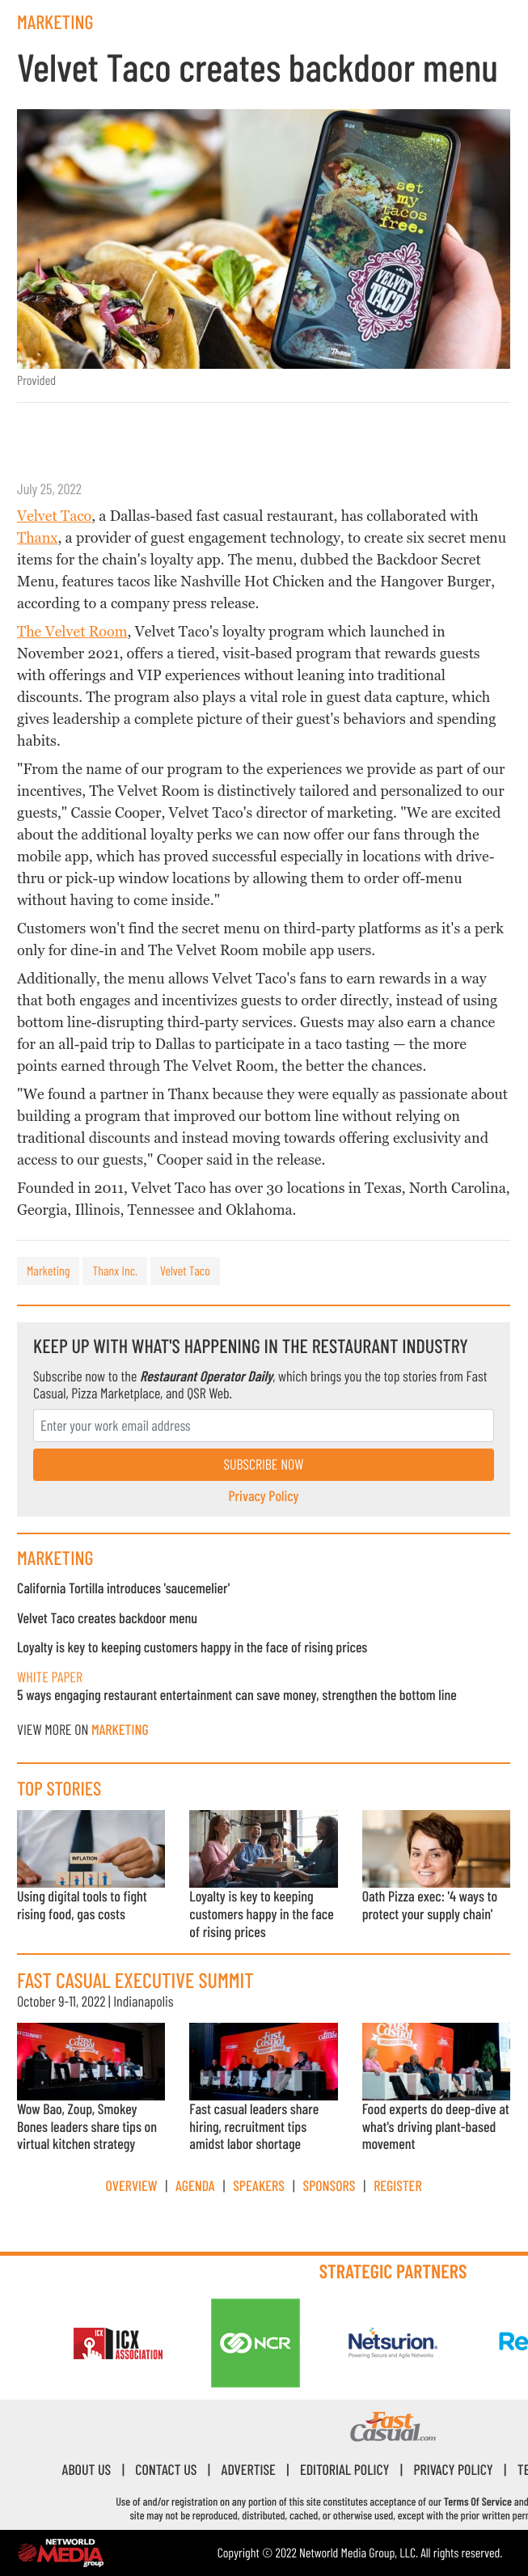This screenshot has width=528, height=2576.
Task: Open The Velvet Room link
Action: pyautogui.click(x=72, y=632)
